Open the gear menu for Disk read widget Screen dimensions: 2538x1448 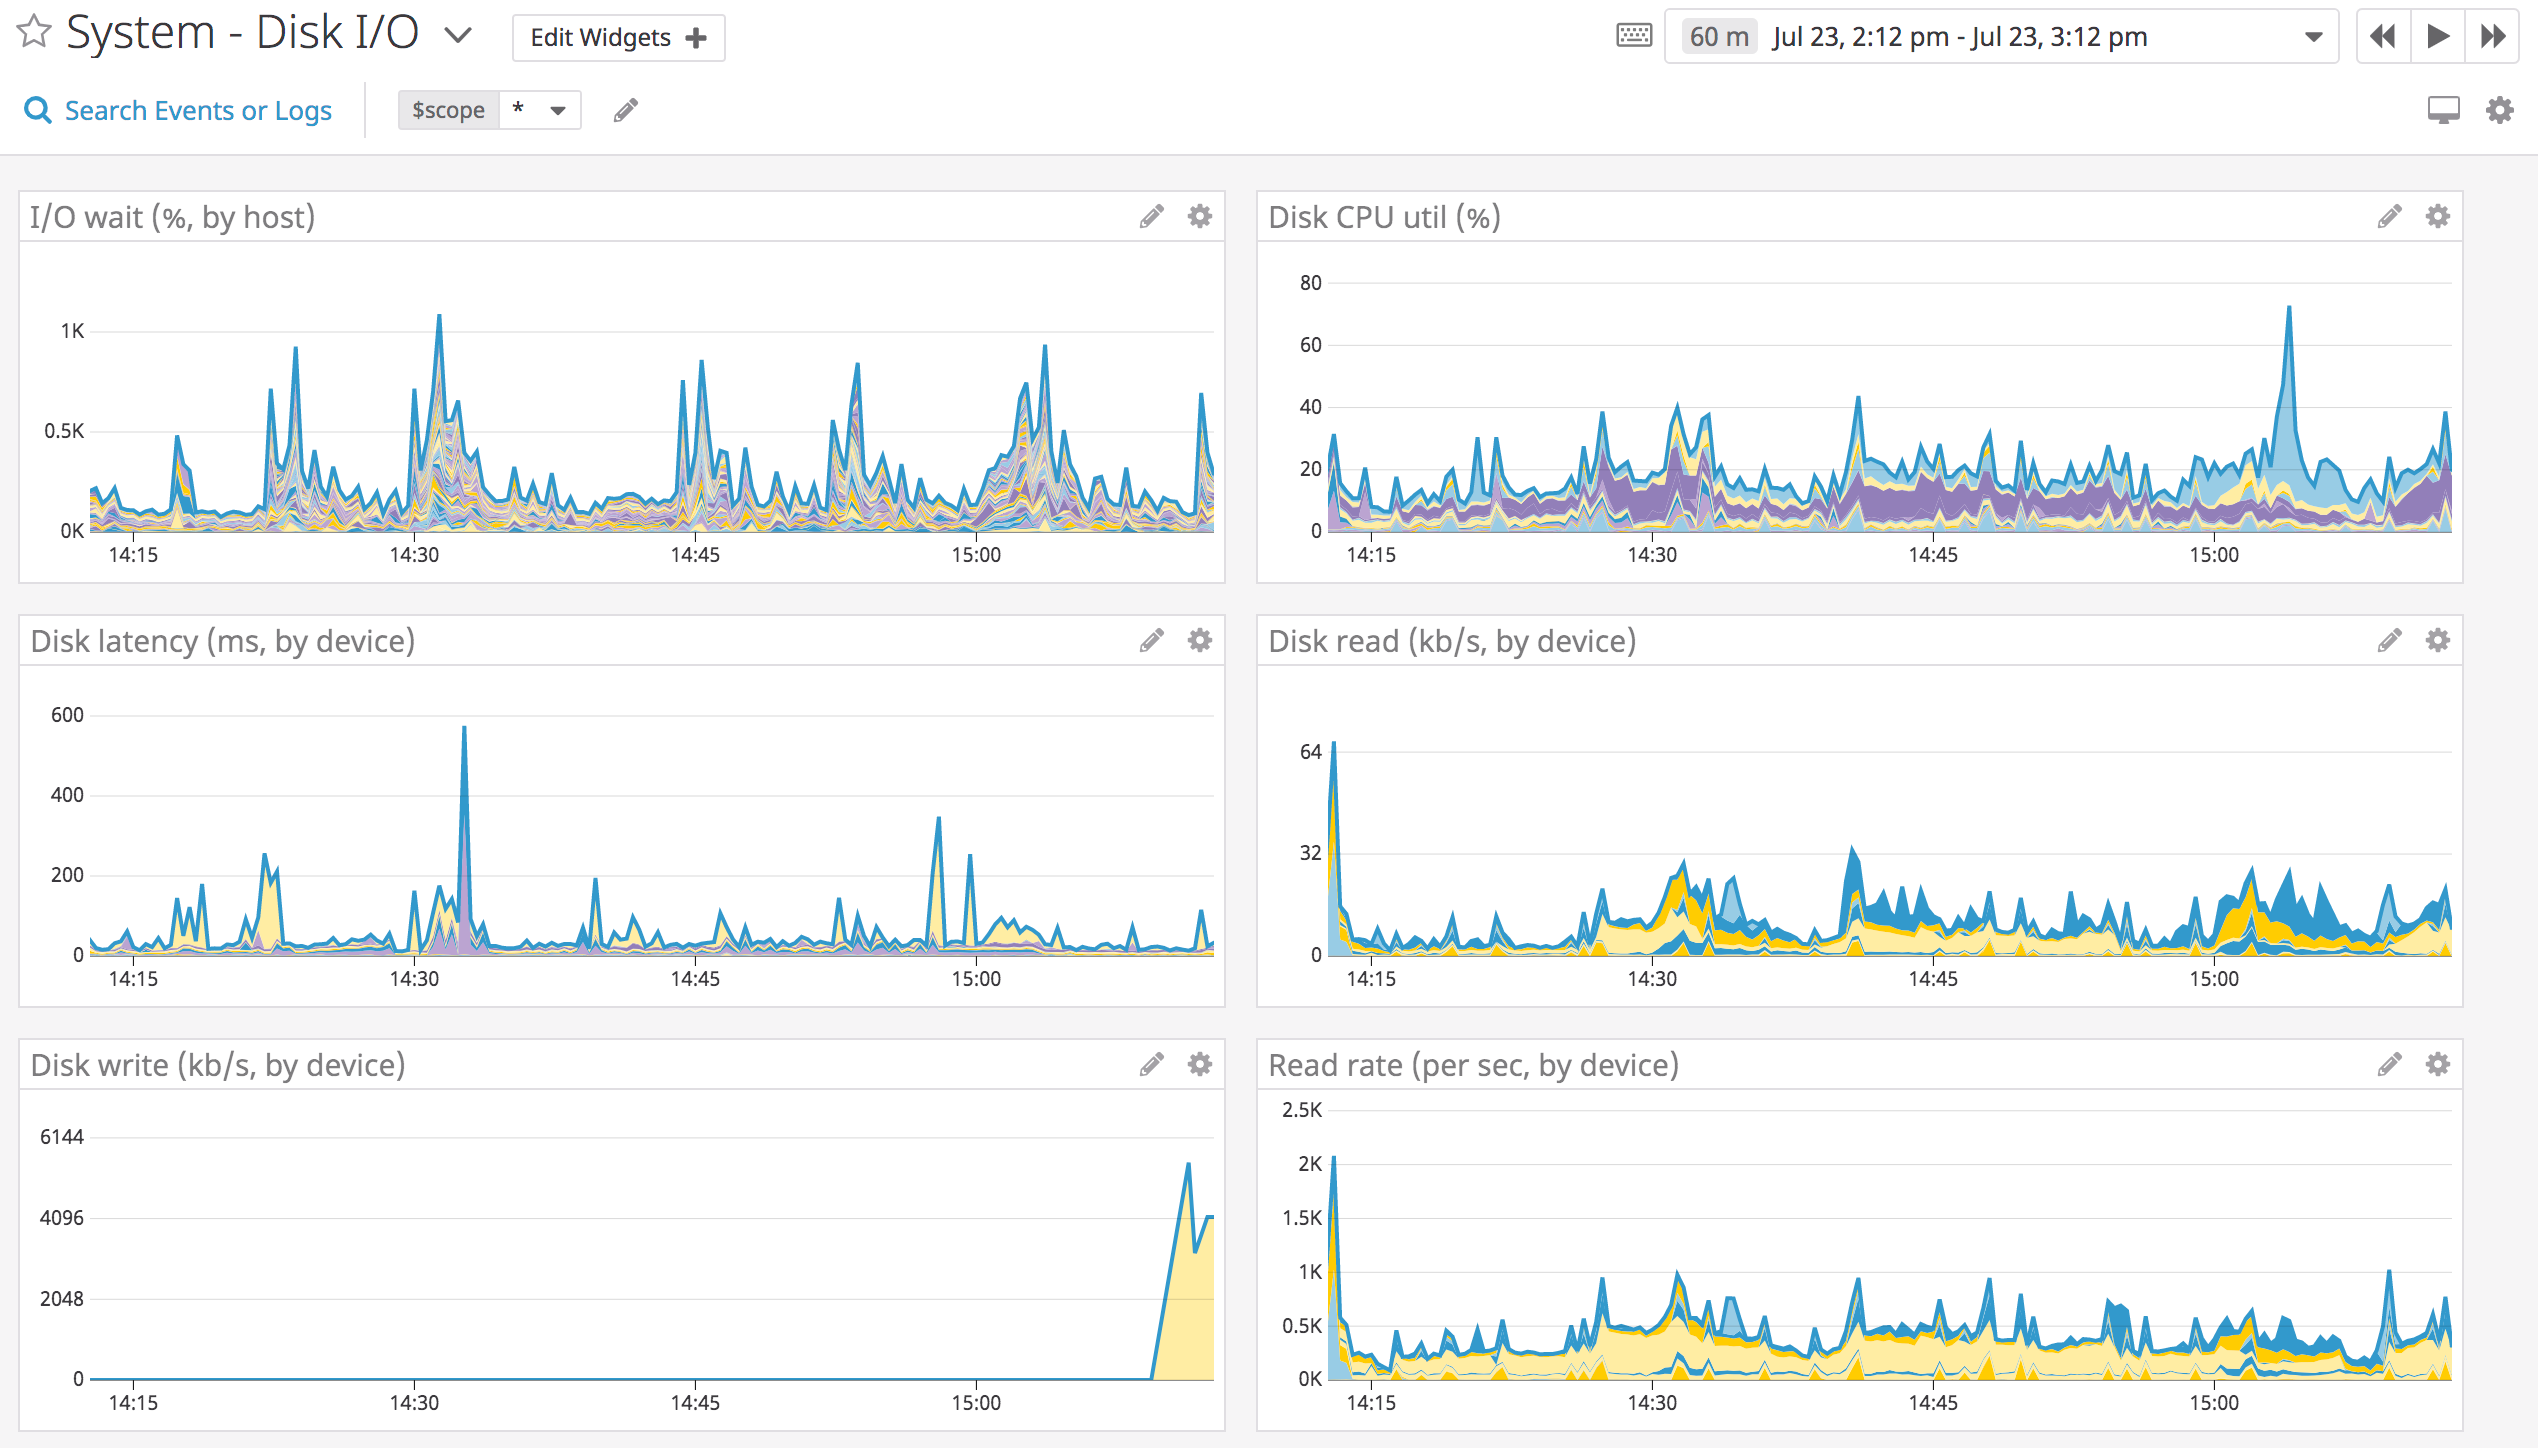click(x=2437, y=640)
